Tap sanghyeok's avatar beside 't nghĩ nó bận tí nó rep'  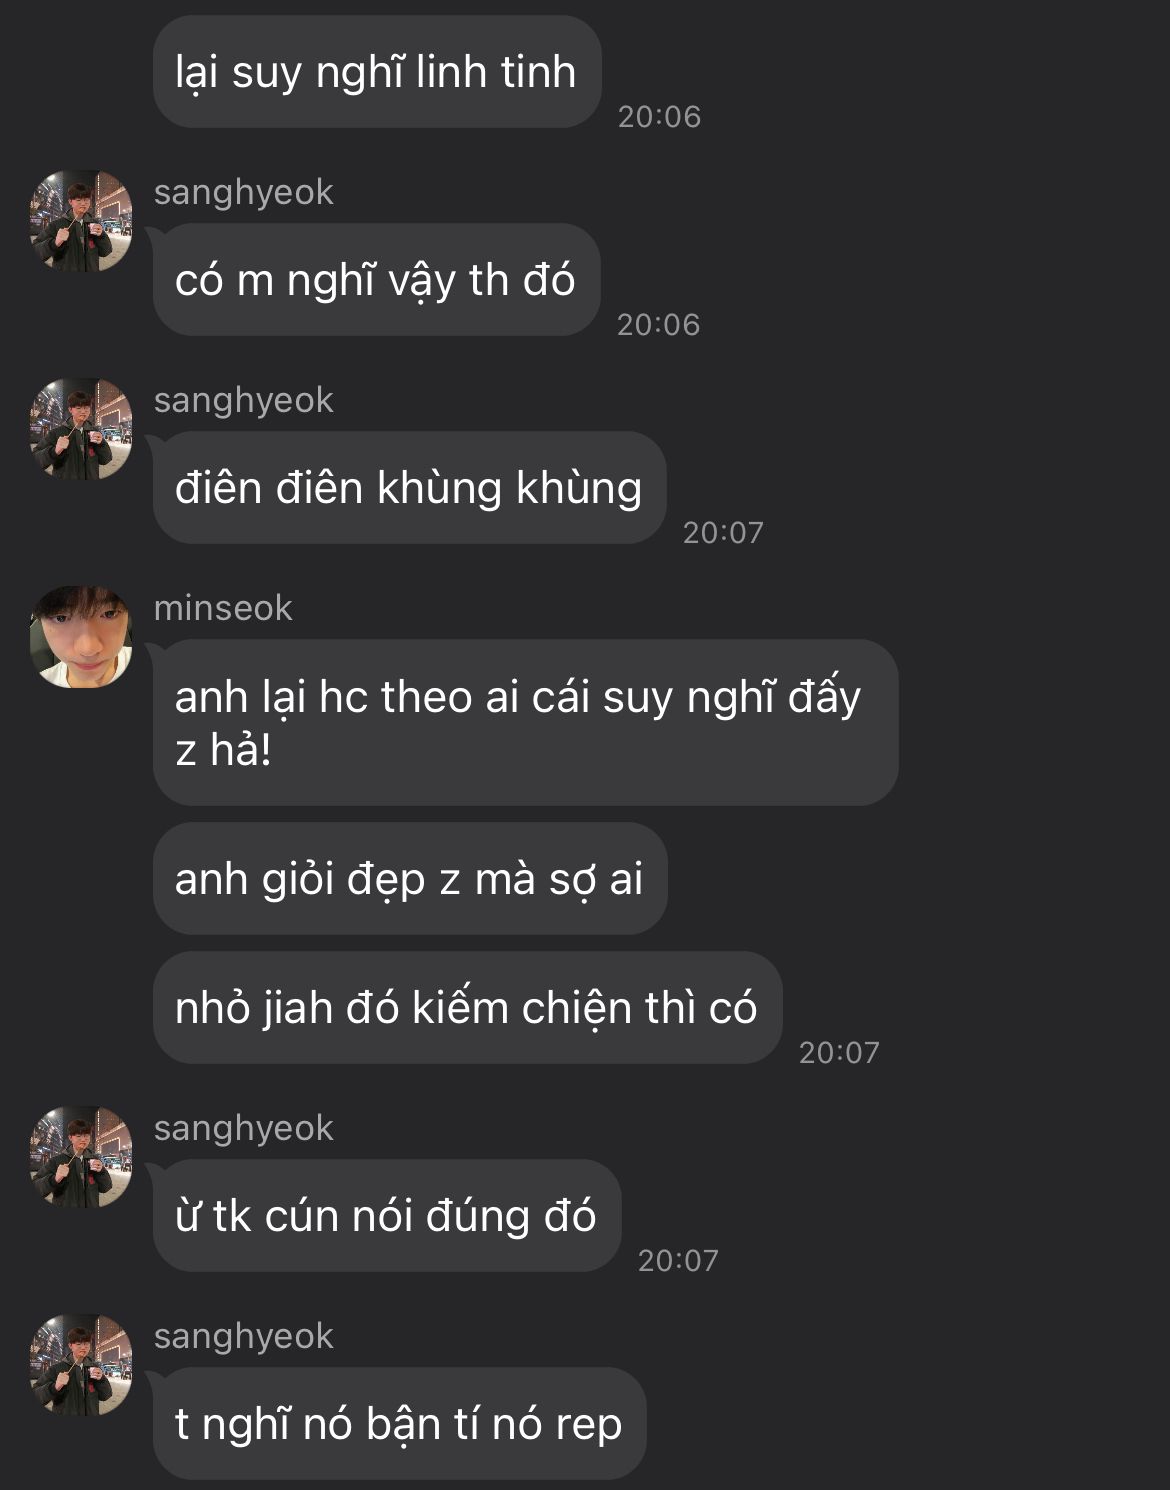pos(81,1365)
